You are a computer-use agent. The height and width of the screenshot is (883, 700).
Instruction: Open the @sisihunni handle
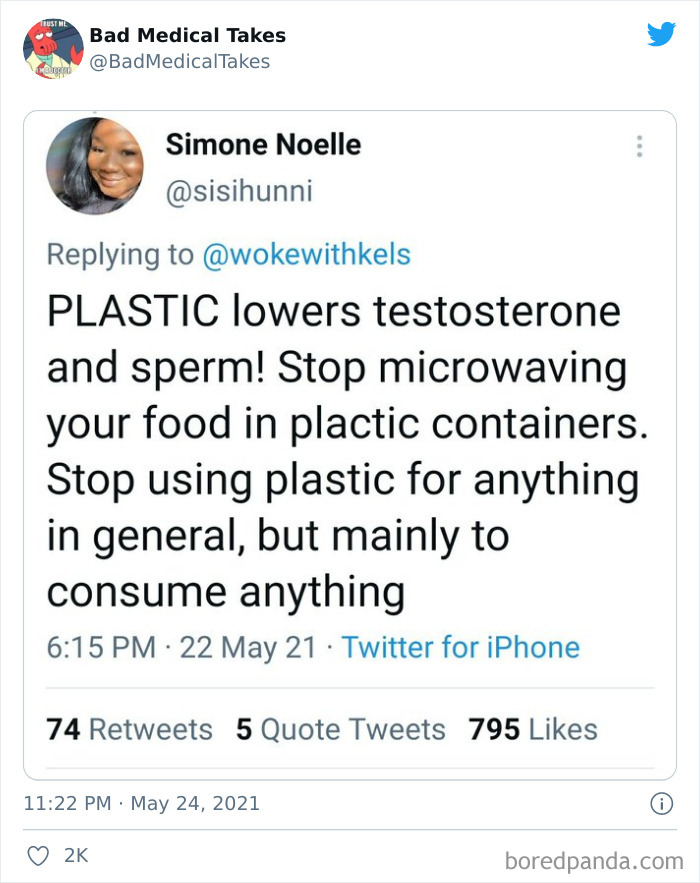(236, 190)
